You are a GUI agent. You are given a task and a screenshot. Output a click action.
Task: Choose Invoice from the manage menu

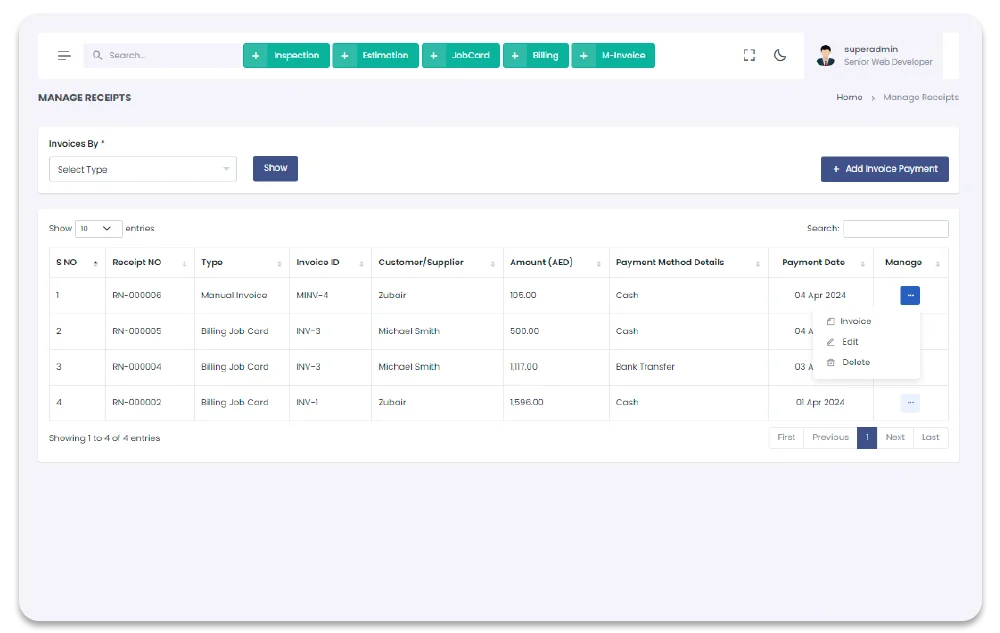click(x=855, y=322)
